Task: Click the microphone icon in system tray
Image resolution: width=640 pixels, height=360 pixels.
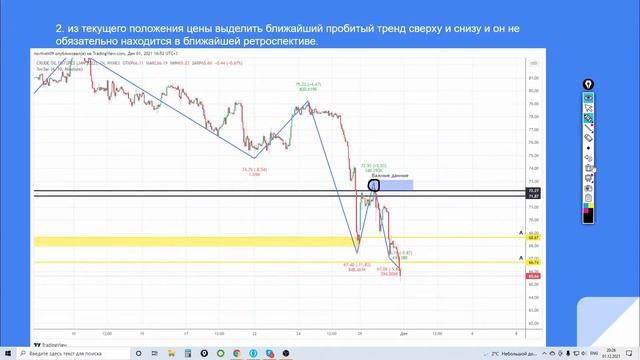Action: (568, 353)
